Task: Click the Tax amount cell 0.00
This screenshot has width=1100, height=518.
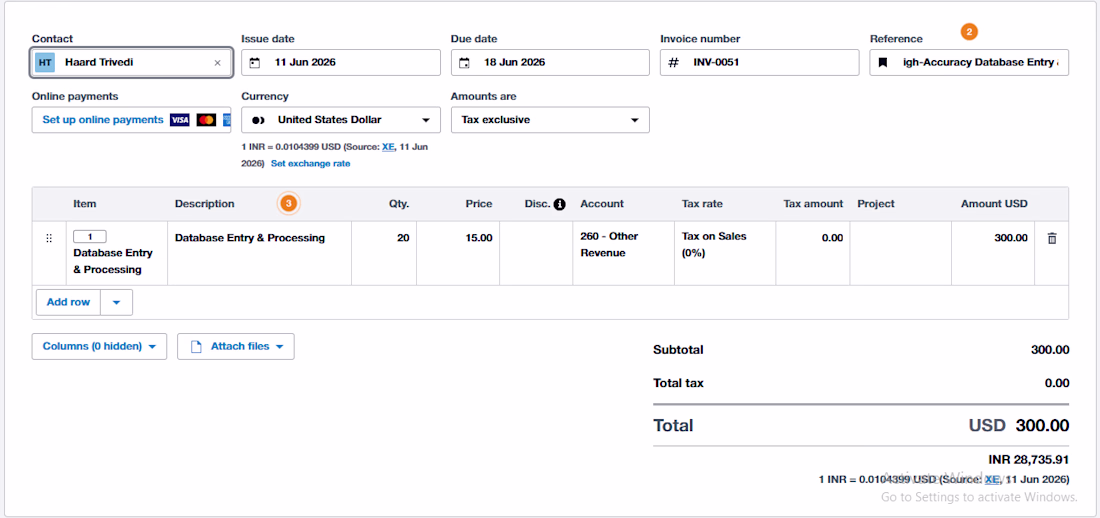Action: (812, 253)
